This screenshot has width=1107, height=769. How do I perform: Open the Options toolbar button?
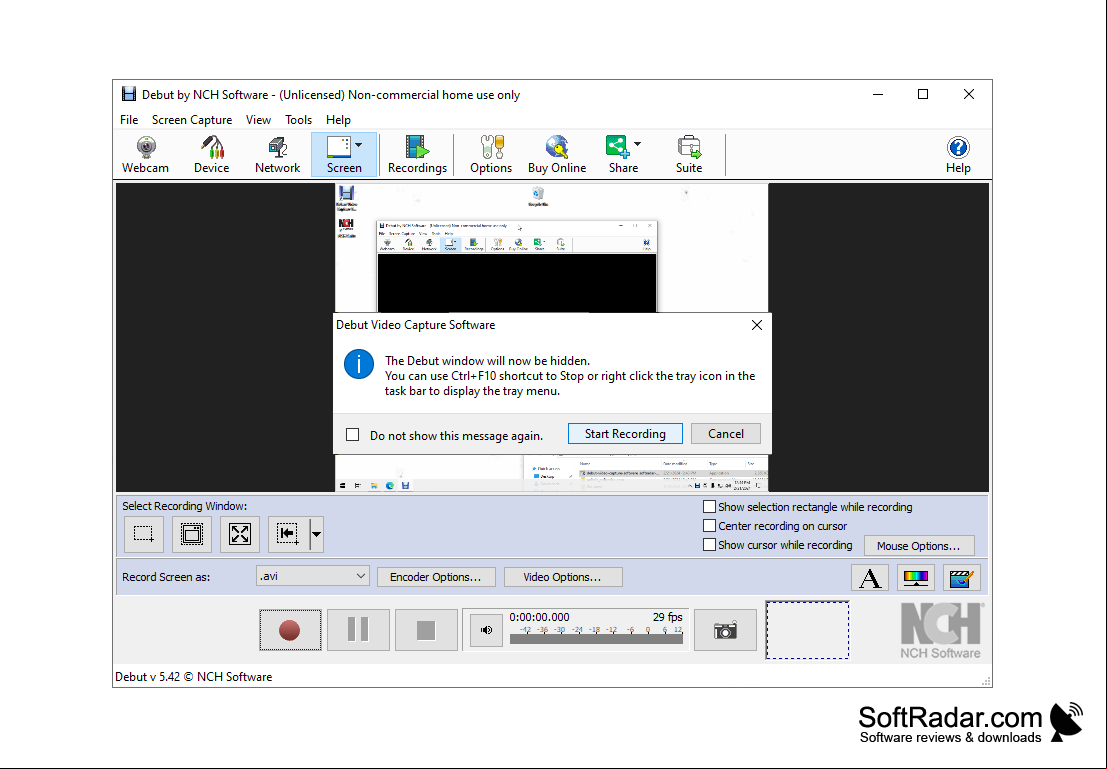point(491,155)
